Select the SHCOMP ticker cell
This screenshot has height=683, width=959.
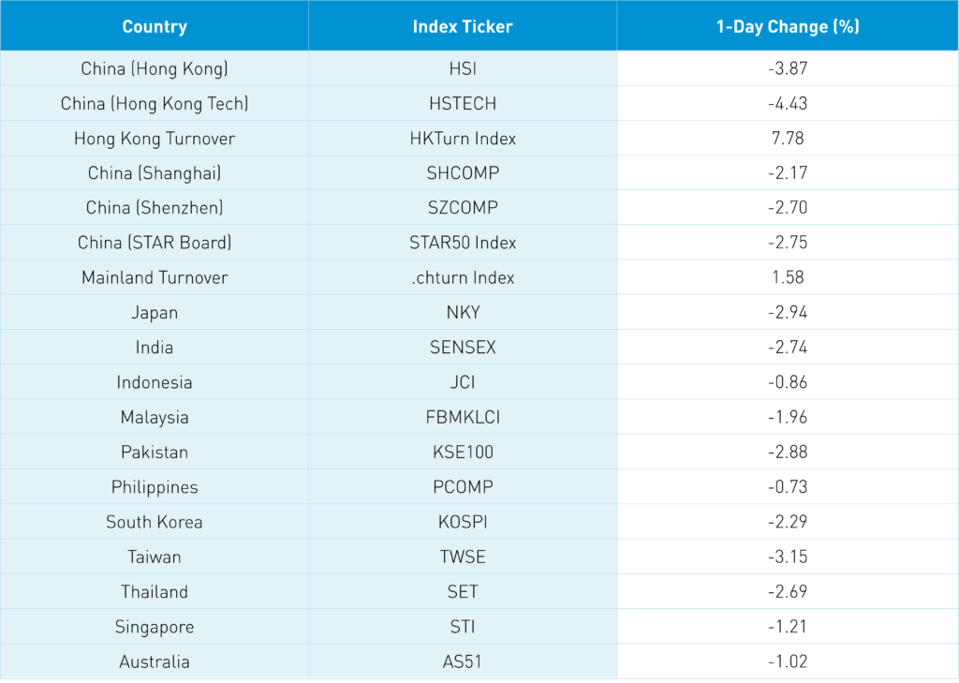[462, 173]
